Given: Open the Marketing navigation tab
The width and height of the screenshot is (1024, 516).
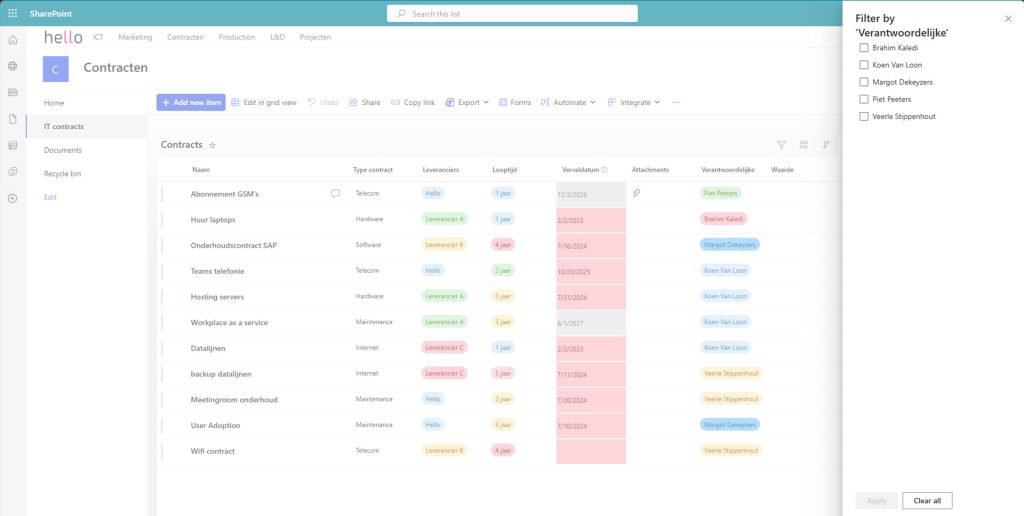Looking at the screenshot, I should pos(135,37).
